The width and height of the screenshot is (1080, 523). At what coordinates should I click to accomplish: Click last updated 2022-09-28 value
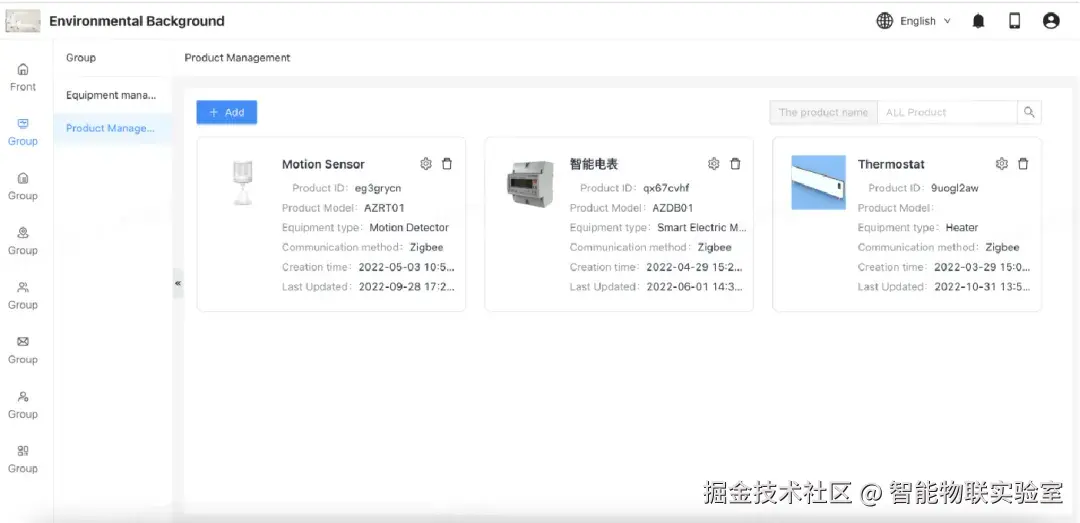(x=406, y=287)
